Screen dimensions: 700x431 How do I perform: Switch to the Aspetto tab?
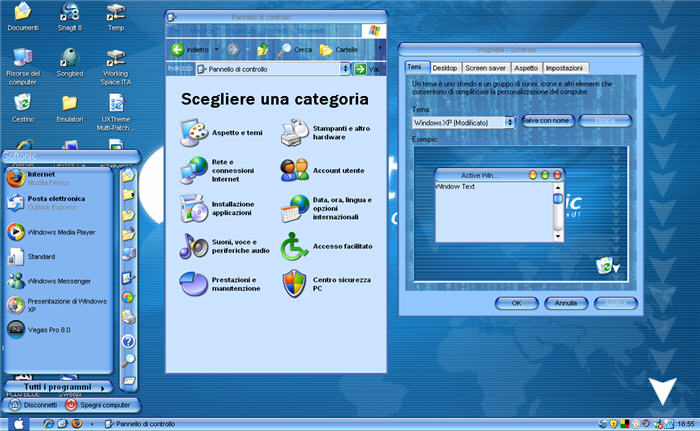pos(526,68)
